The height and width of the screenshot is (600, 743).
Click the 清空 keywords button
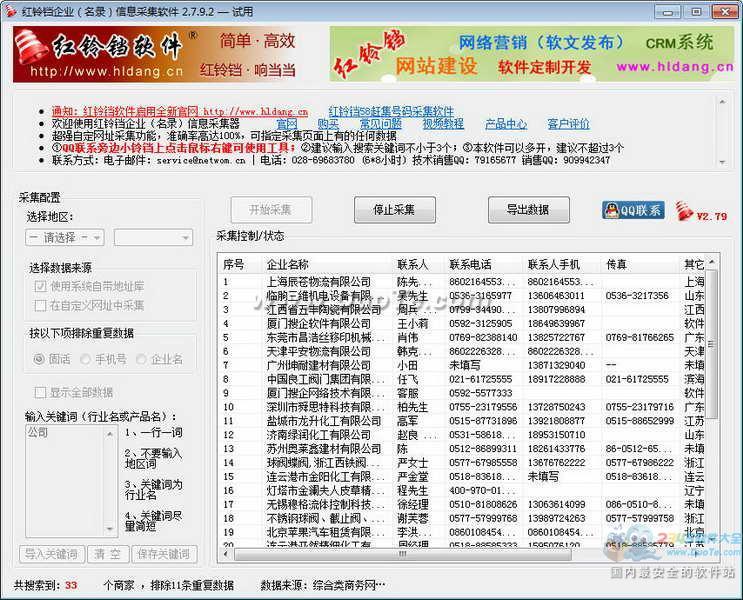108,554
